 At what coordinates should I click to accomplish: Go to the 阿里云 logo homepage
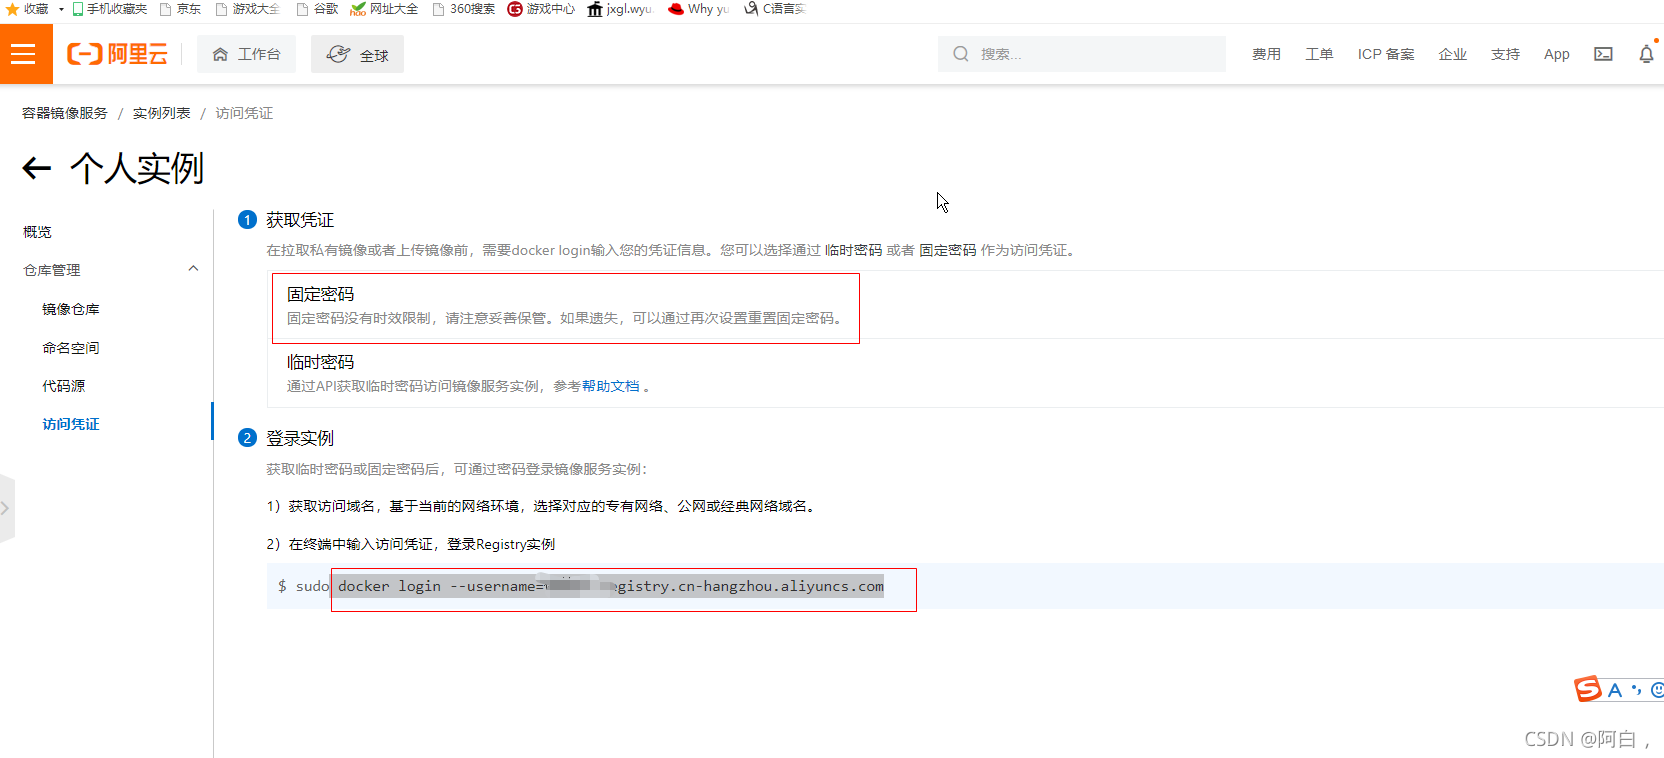(x=117, y=54)
